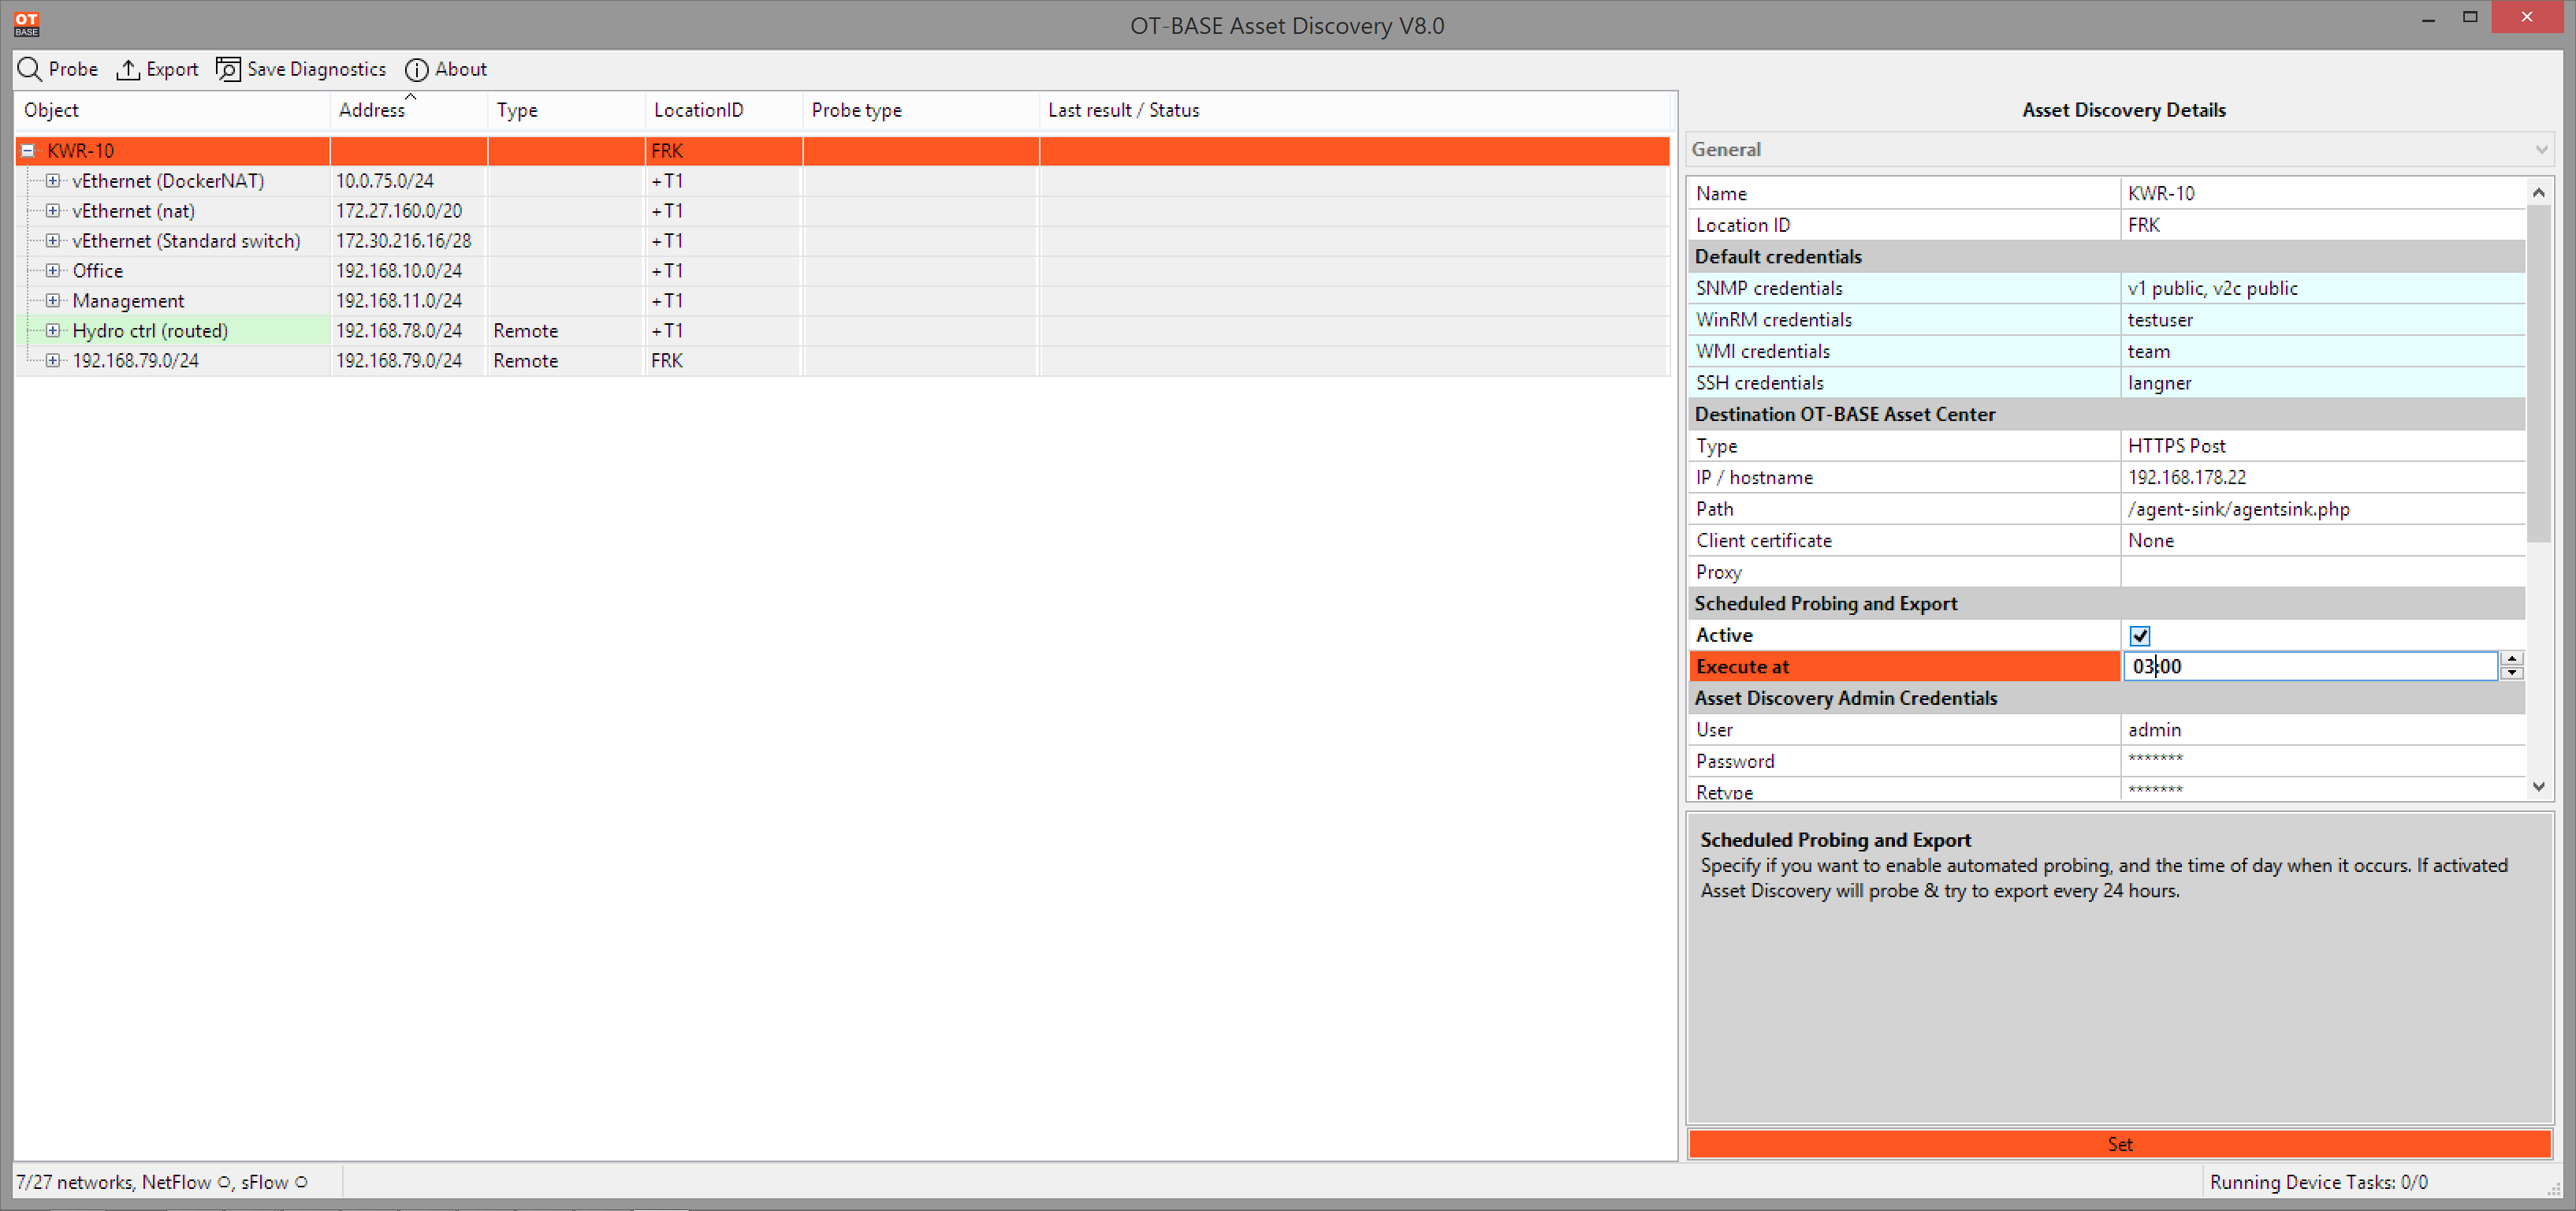Screen dimensions: 2576x1211
Task: Click FRK LocationID in 192.168.79.0/24 row
Action: tap(667, 361)
